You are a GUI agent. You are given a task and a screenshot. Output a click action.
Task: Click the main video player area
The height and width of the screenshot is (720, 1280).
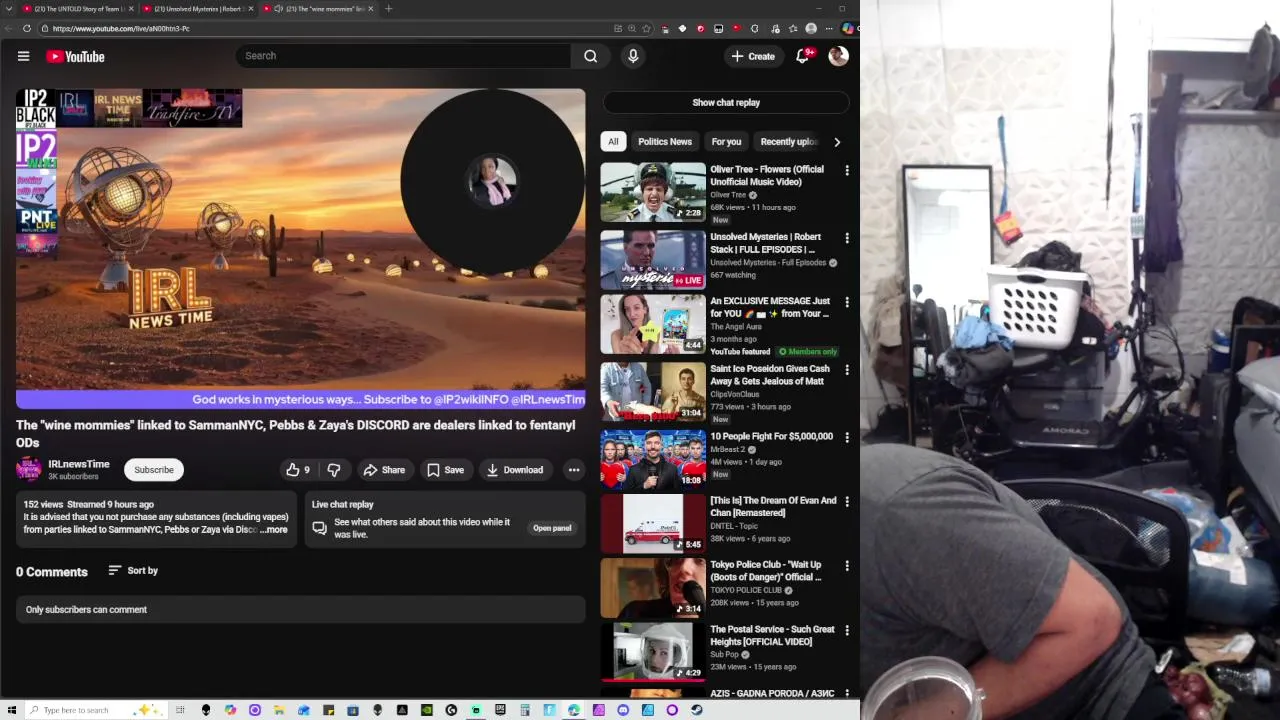click(x=301, y=248)
